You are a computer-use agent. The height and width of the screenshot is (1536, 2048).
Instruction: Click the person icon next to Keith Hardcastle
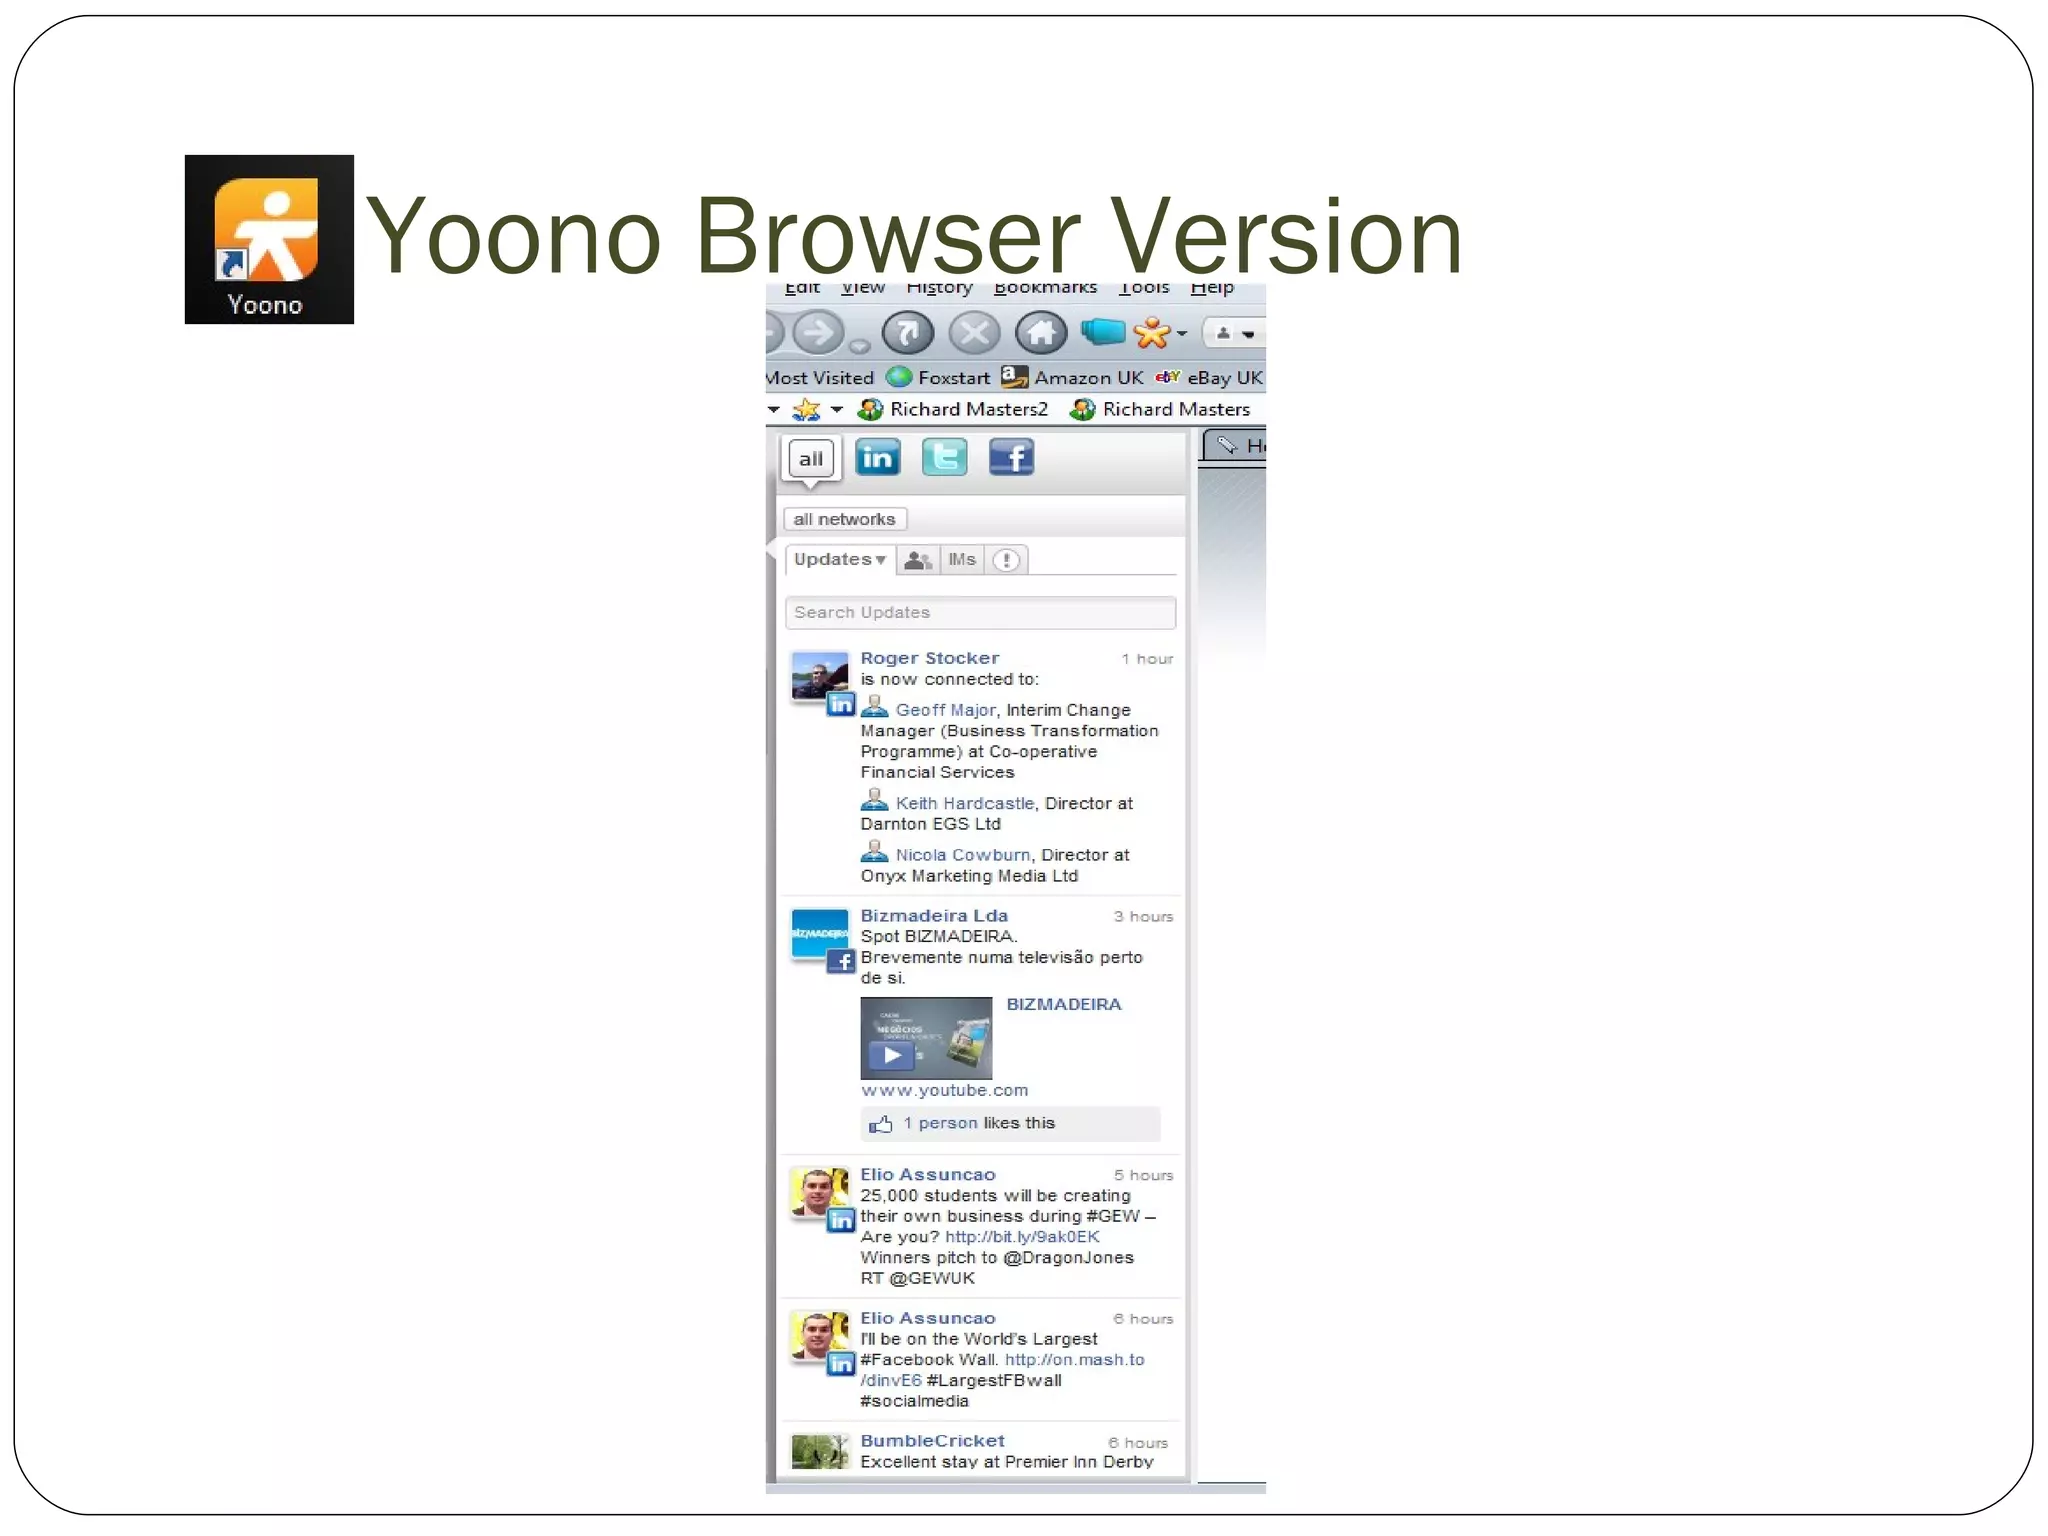[874, 801]
